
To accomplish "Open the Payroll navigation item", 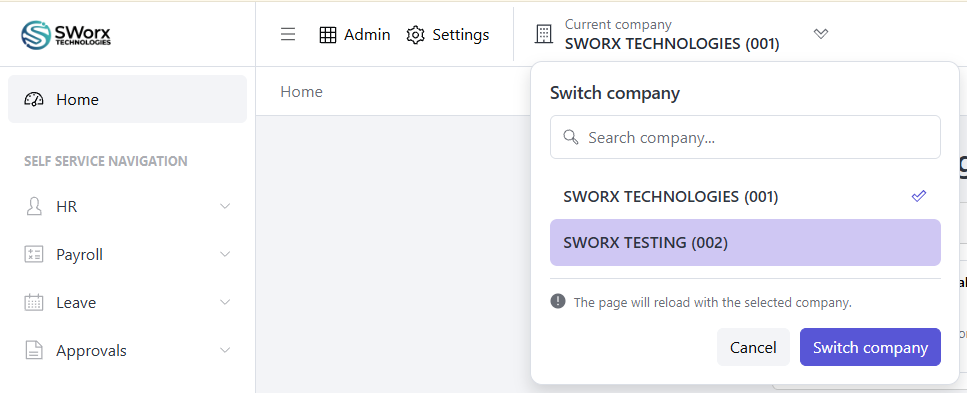I will tap(127, 254).
